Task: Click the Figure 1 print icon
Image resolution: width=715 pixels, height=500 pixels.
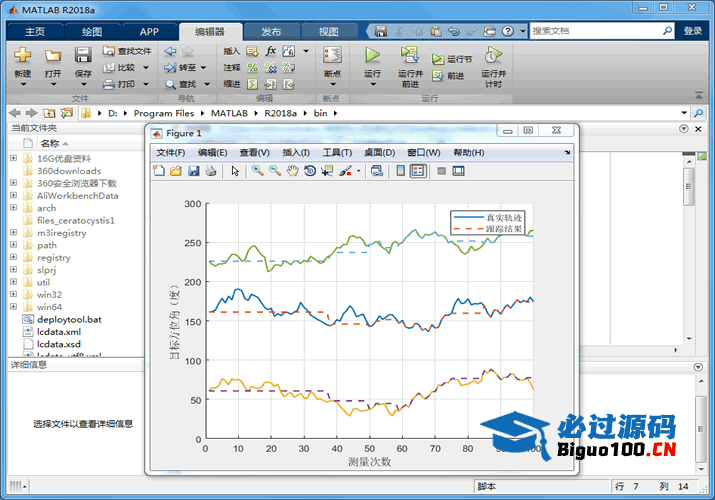Action: 211,171
